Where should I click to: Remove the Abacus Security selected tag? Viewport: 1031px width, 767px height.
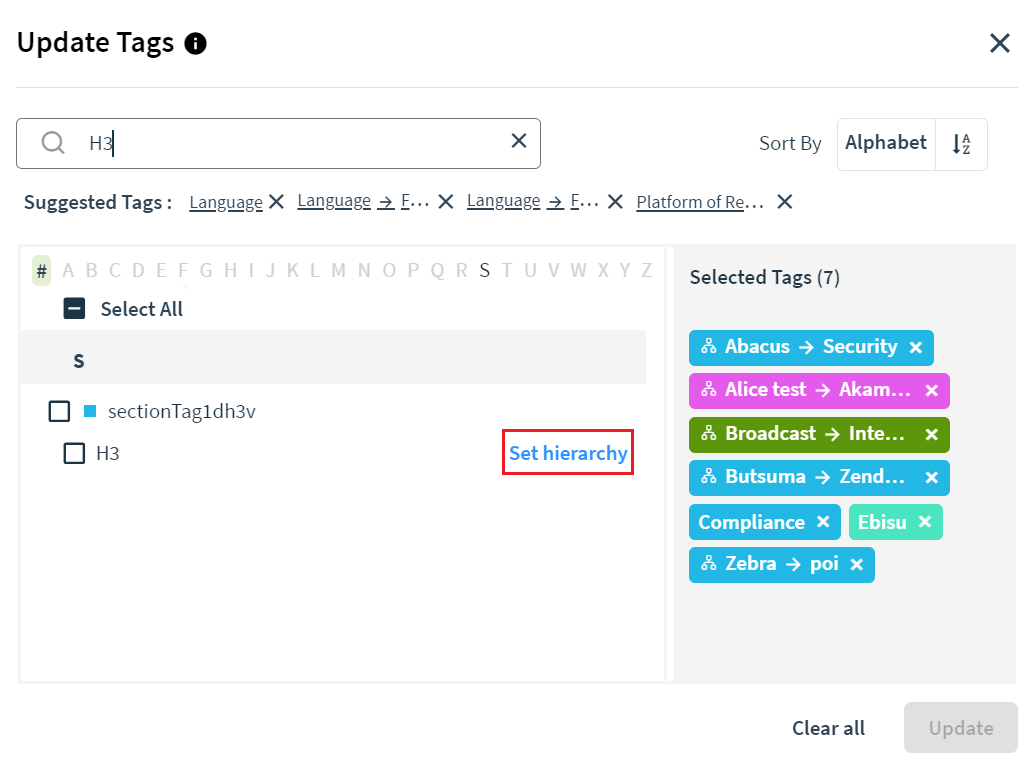coord(916,347)
